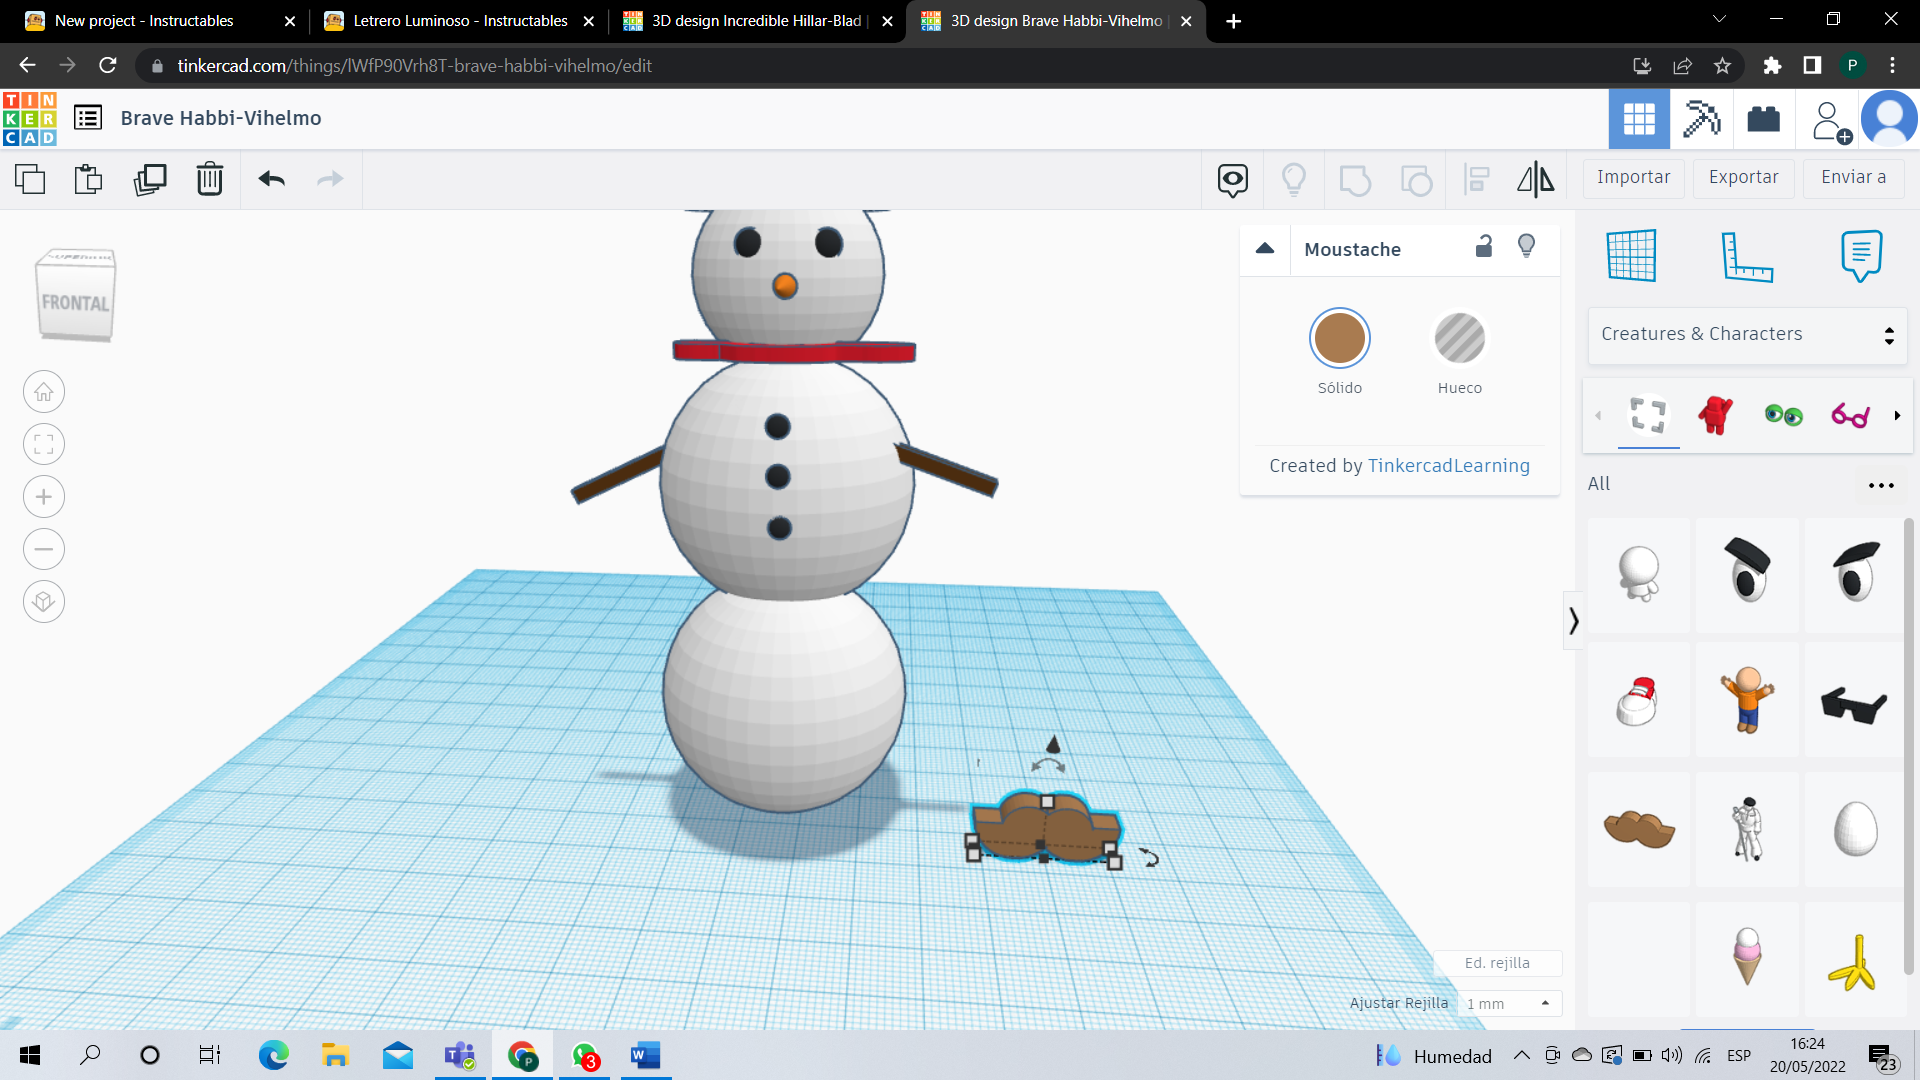Open the Ajustar Rejilla 1 mm dropdown

tap(1508, 1003)
